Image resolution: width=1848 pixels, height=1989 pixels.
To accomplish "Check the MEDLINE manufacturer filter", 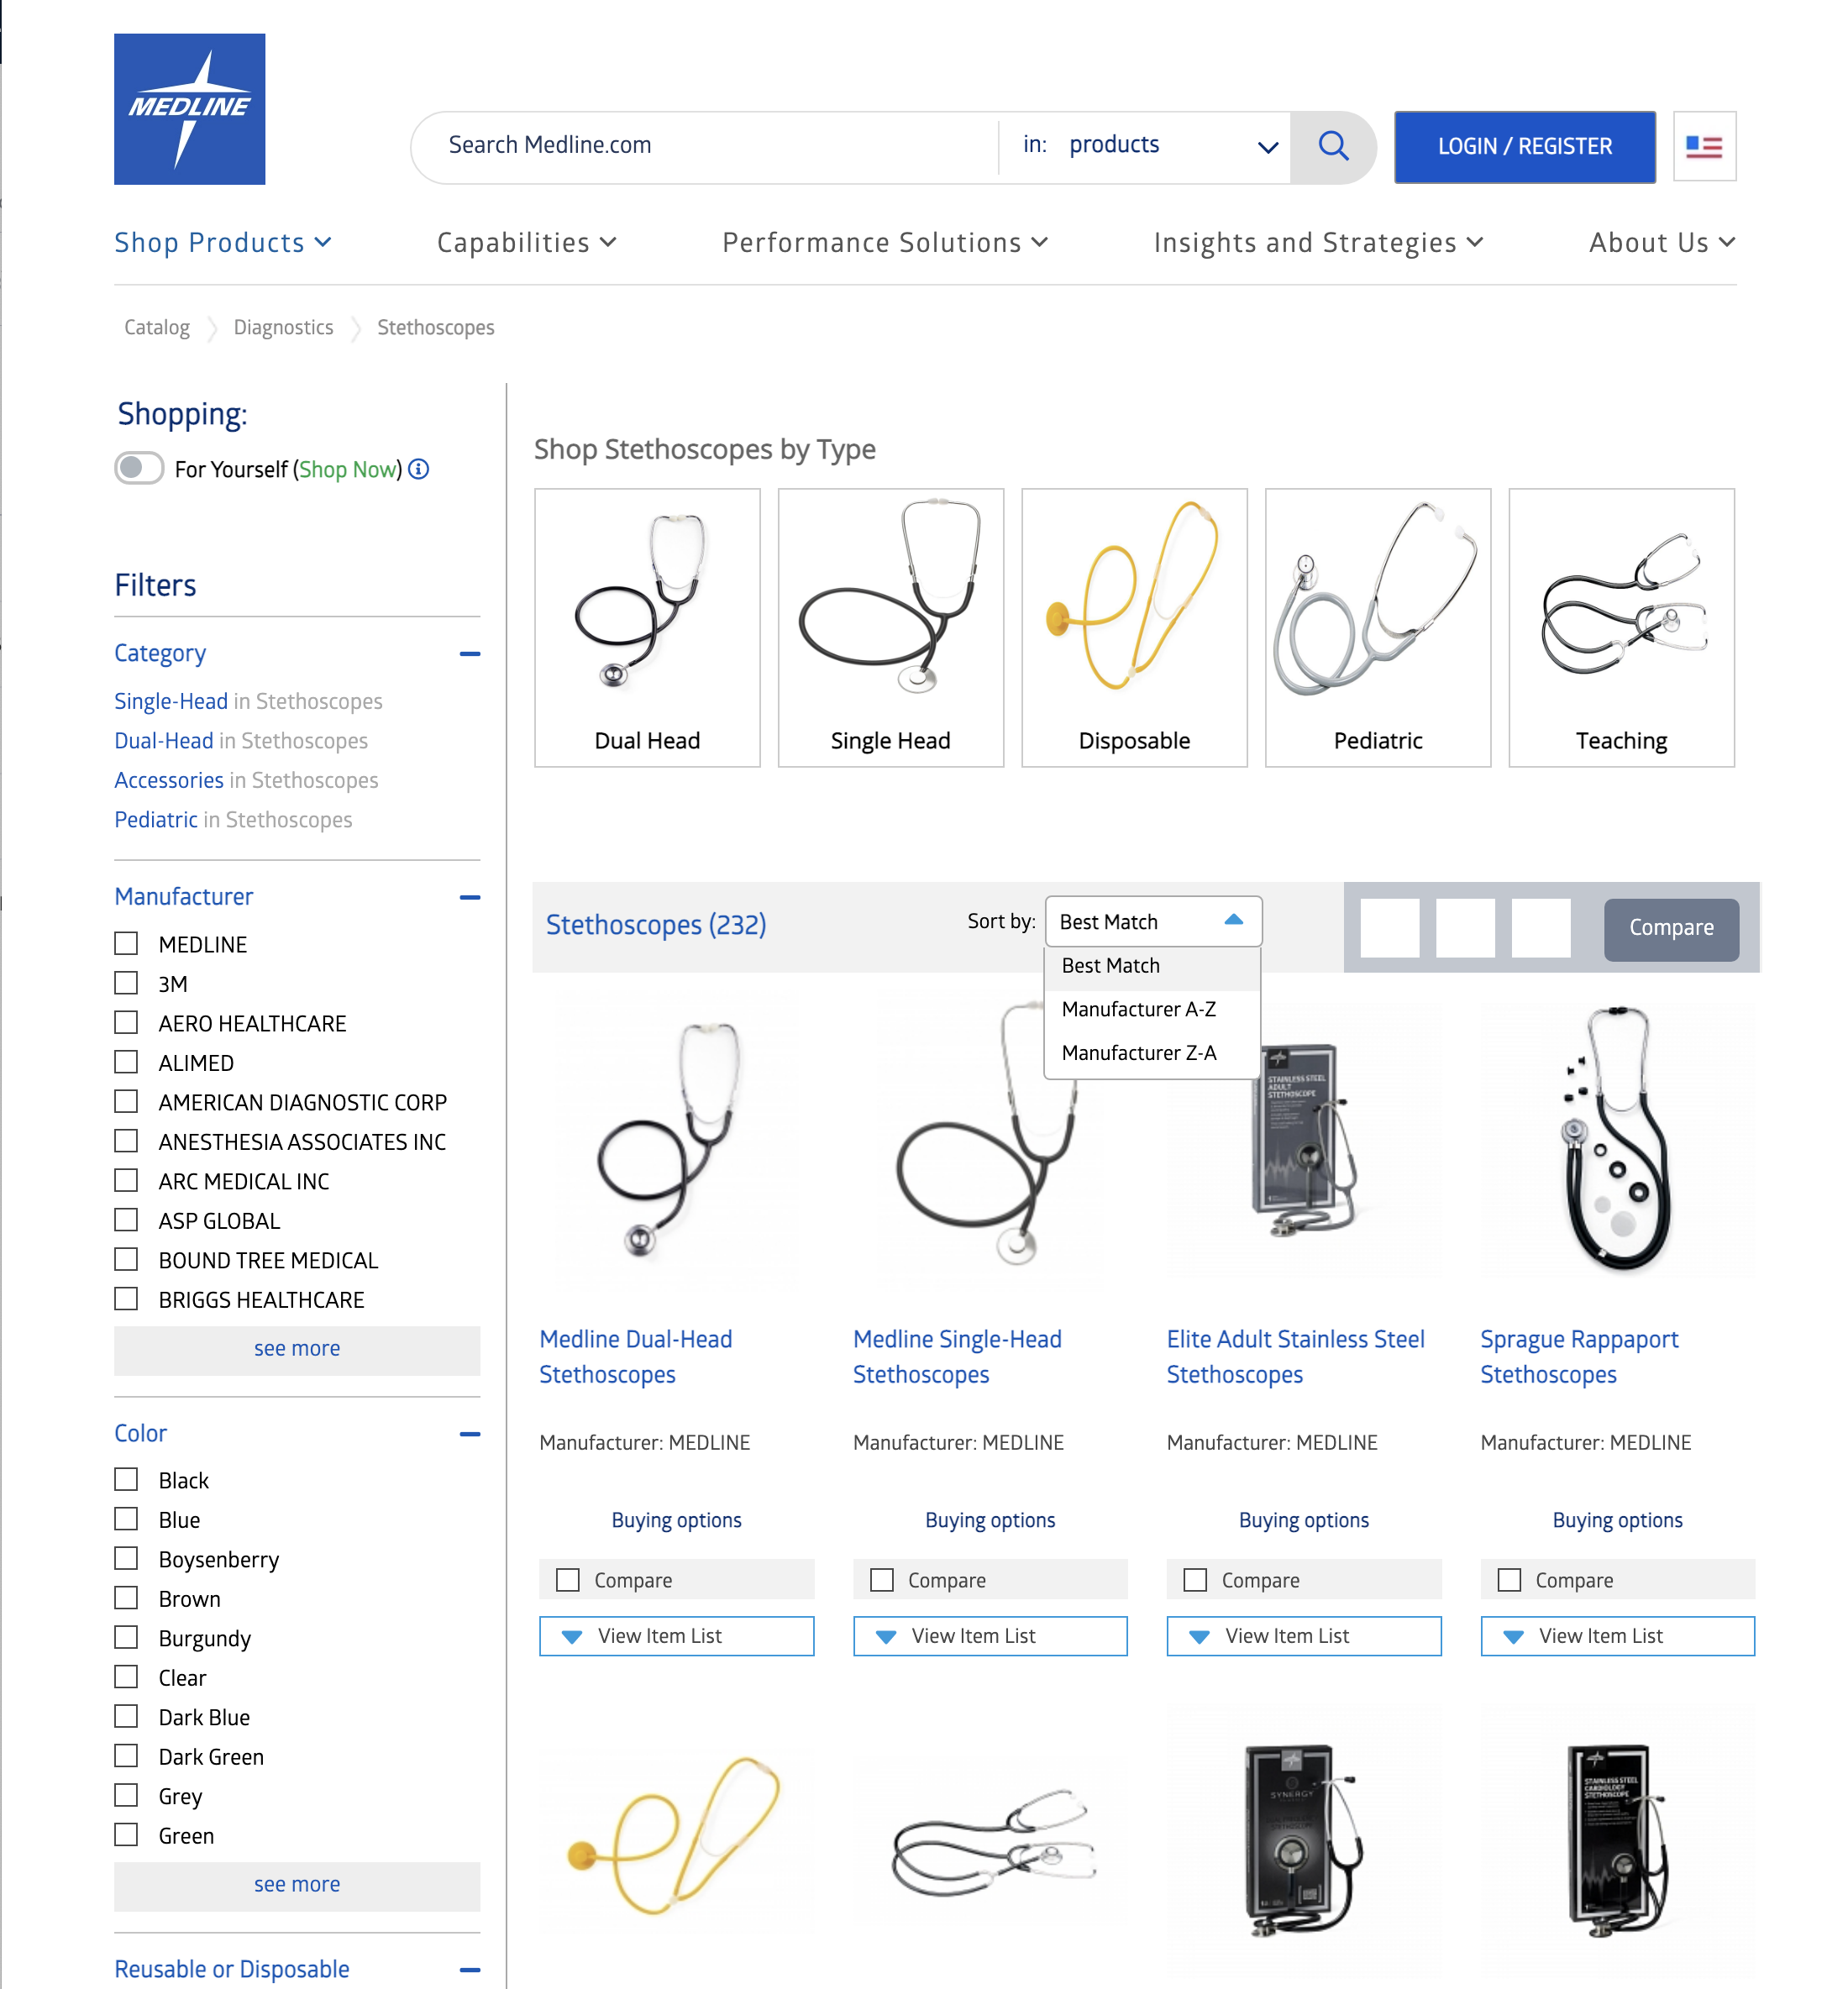I will pos(126,943).
